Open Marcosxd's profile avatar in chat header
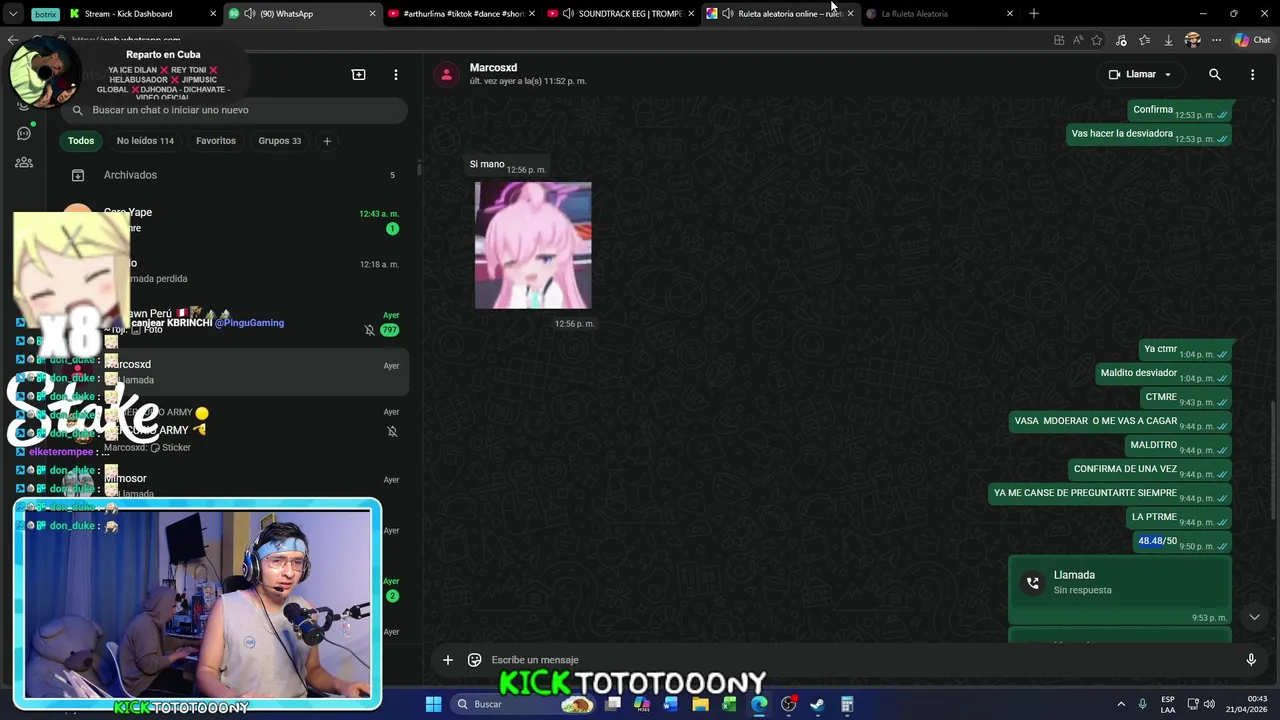The image size is (1280, 720). [x=447, y=74]
